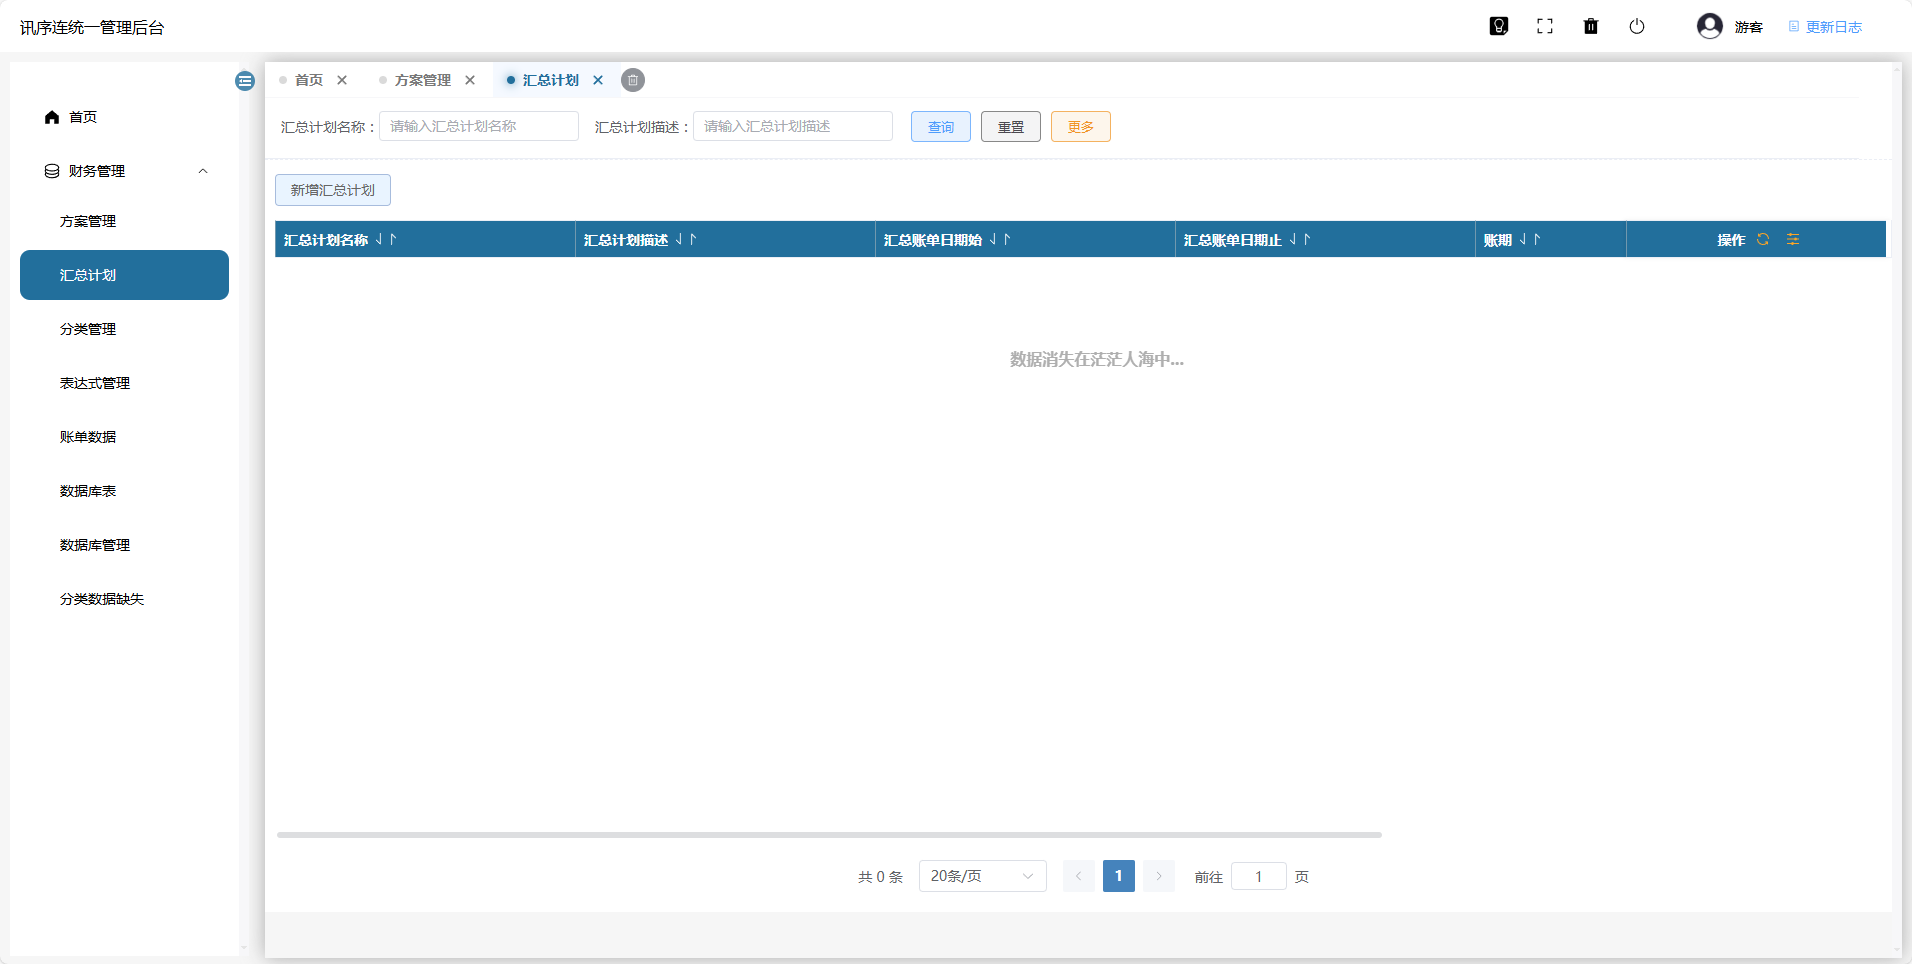The image size is (1912, 964).
Task: Switch to the 首页 tab
Action: coord(309,80)
